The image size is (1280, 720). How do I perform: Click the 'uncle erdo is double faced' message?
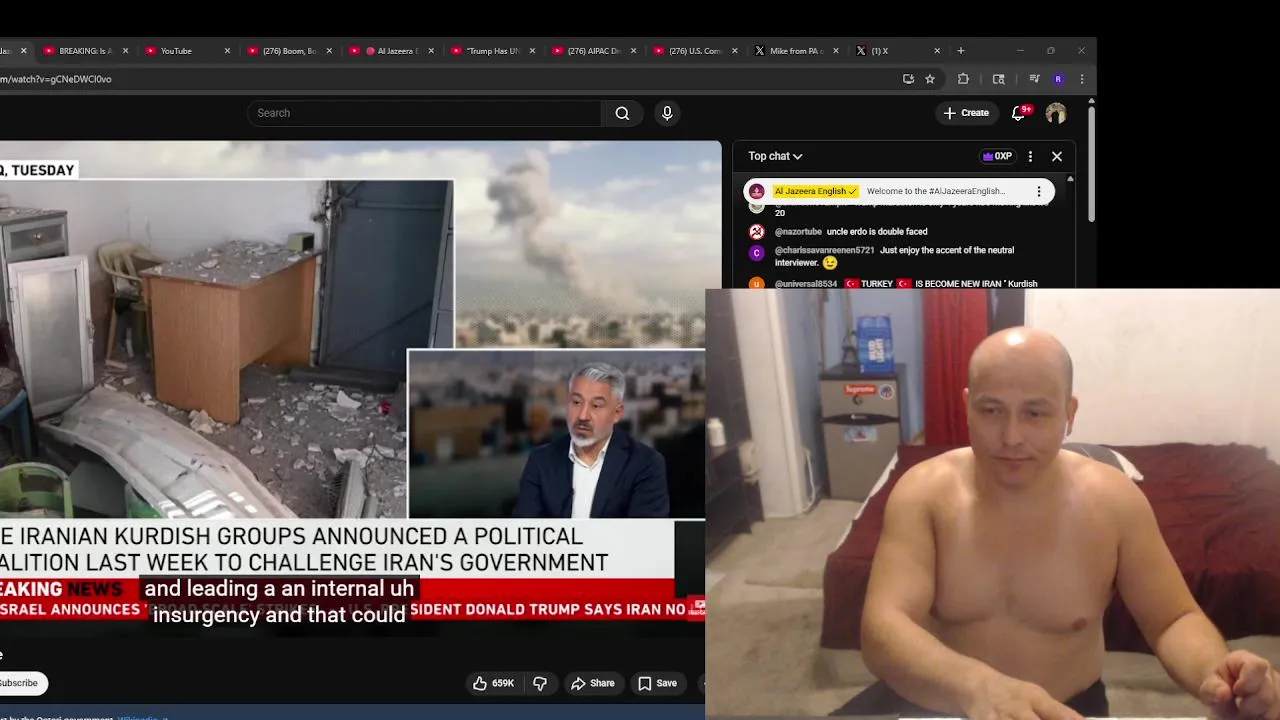click(x=877, y=231)
